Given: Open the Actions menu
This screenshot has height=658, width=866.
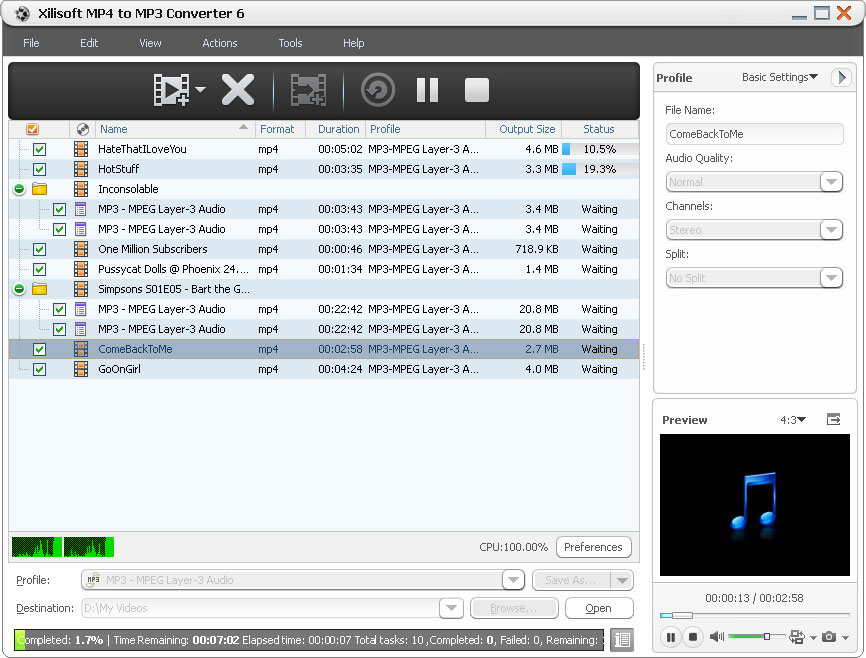Looking at the screenshot, I should [x=219, y=43].
